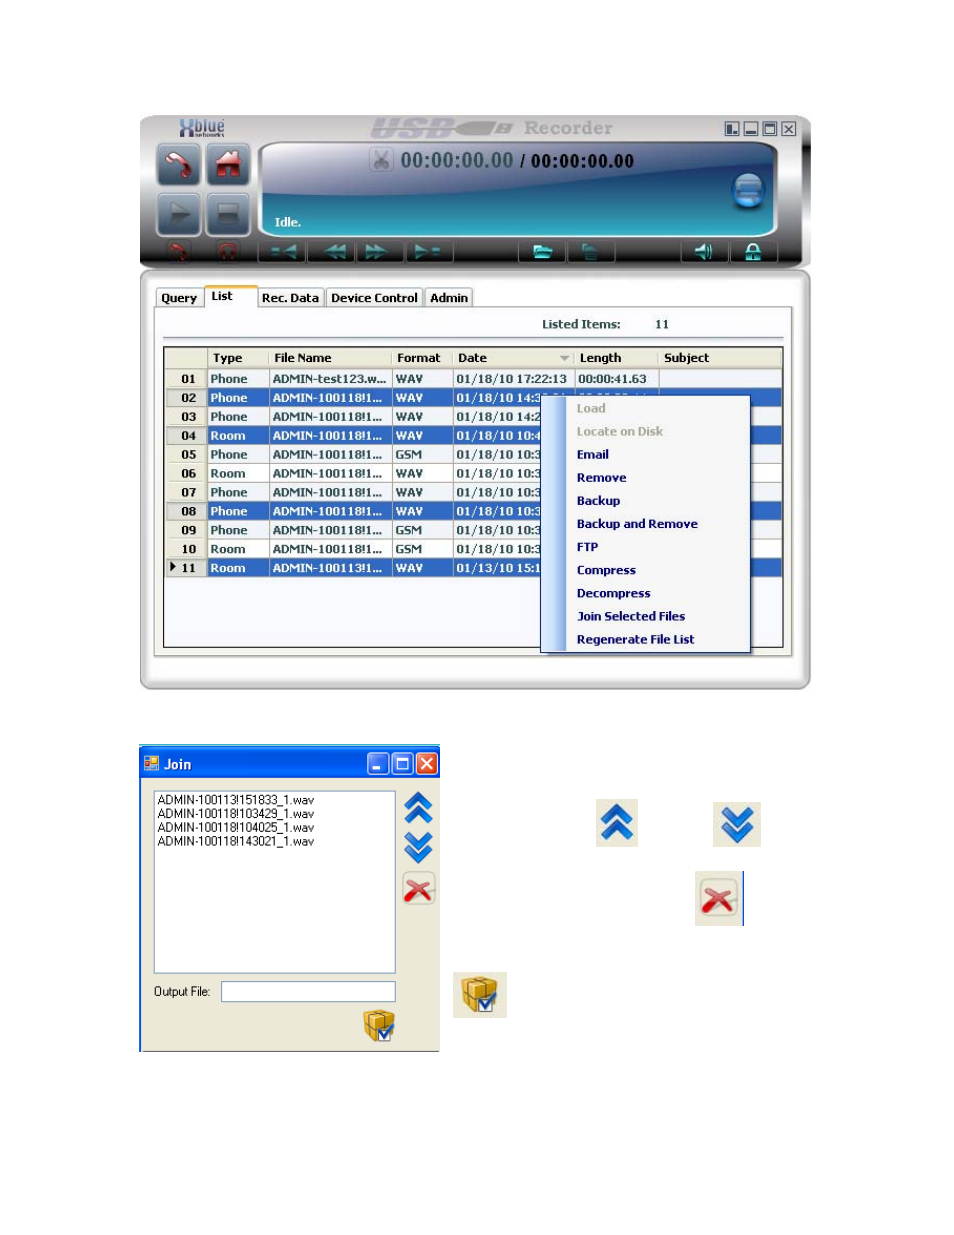Click the small red headphones icon

point(228,251)
